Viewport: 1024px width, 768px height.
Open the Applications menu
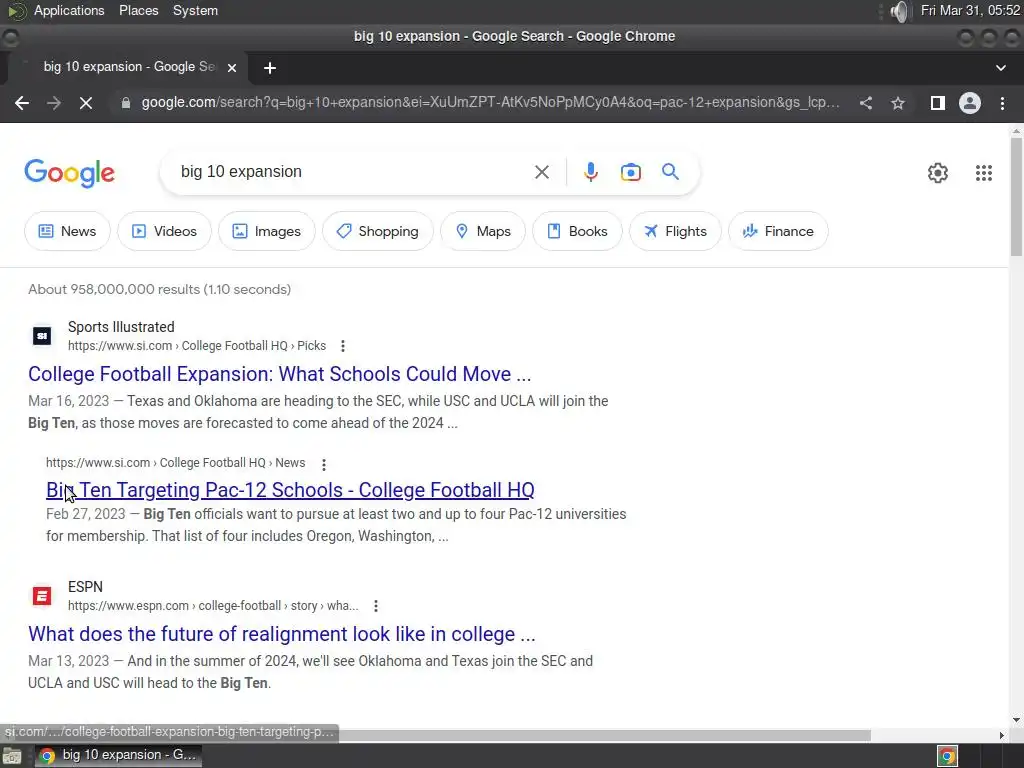pyautogui.click(x=69, y=10)
